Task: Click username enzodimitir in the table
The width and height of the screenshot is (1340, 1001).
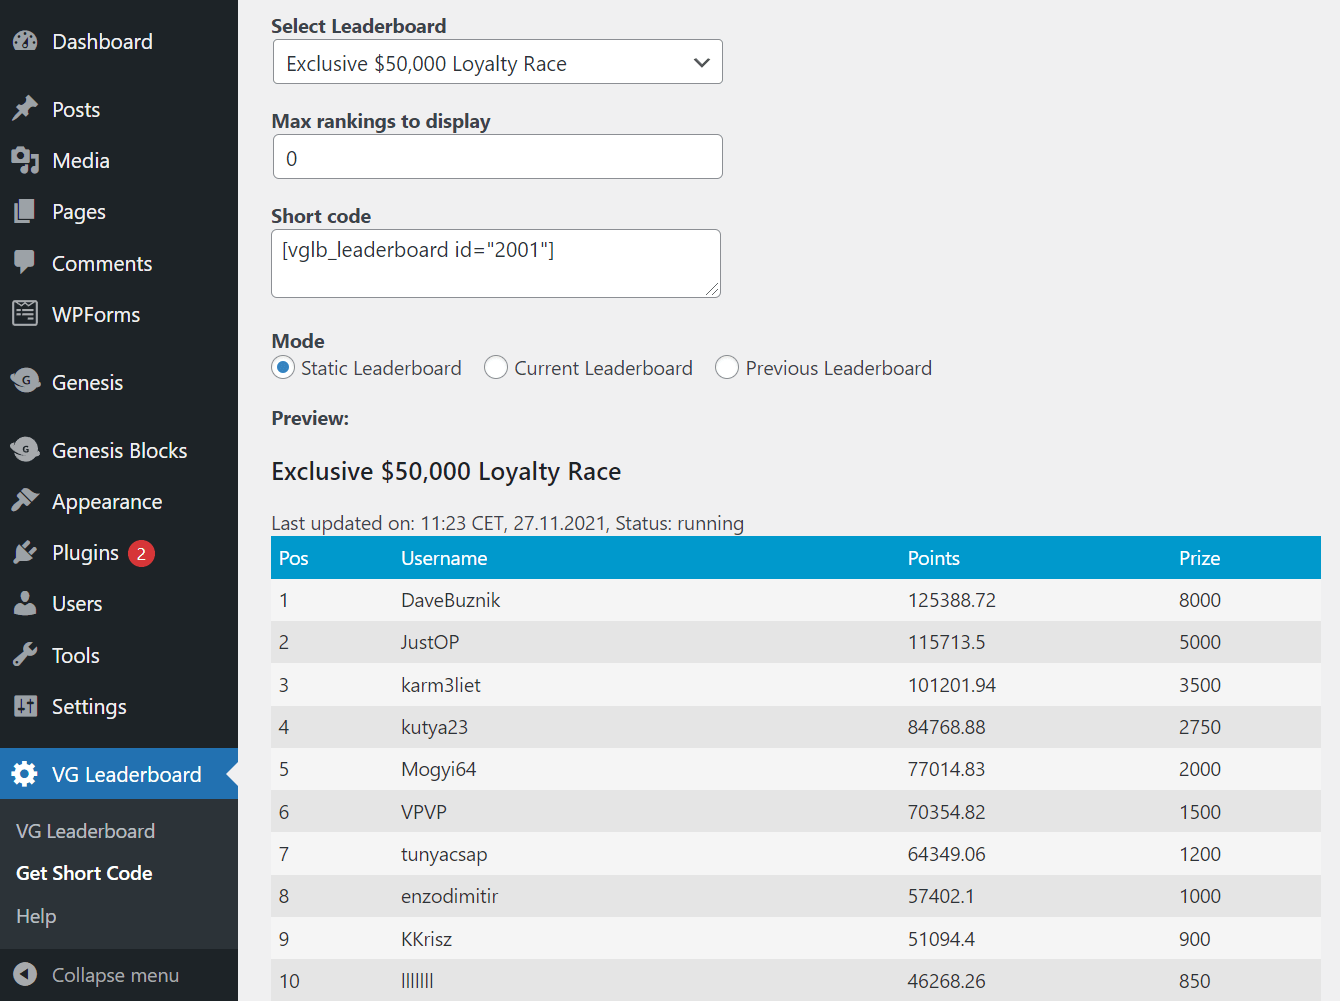Action: coord(449,896)
